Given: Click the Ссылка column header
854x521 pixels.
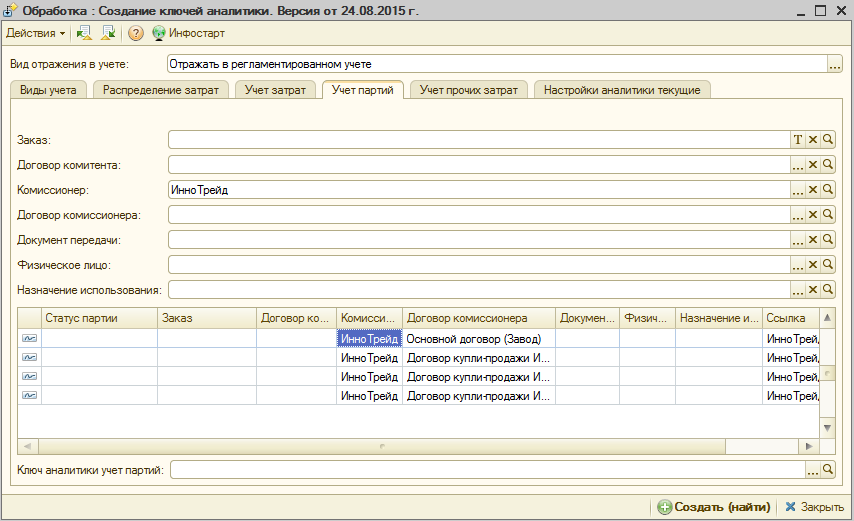Looking at the screenshot, I should tap(791, 318).
